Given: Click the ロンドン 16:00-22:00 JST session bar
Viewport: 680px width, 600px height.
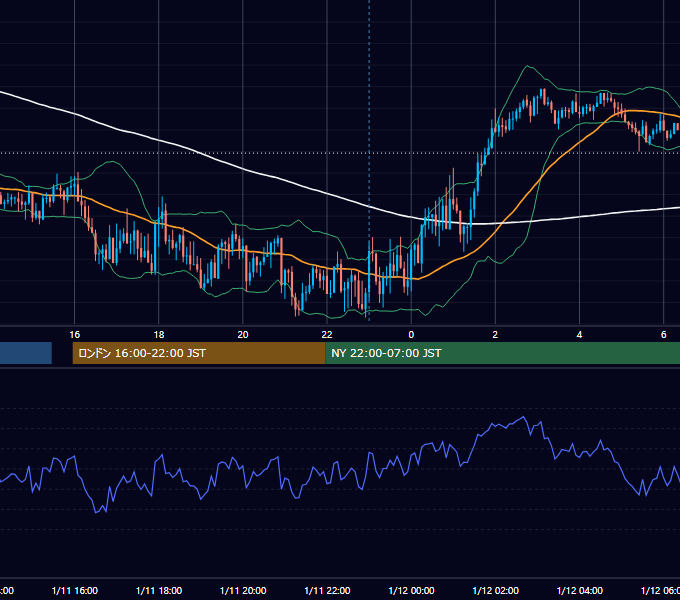Looking at the screenshot, I should click(199, 353).
